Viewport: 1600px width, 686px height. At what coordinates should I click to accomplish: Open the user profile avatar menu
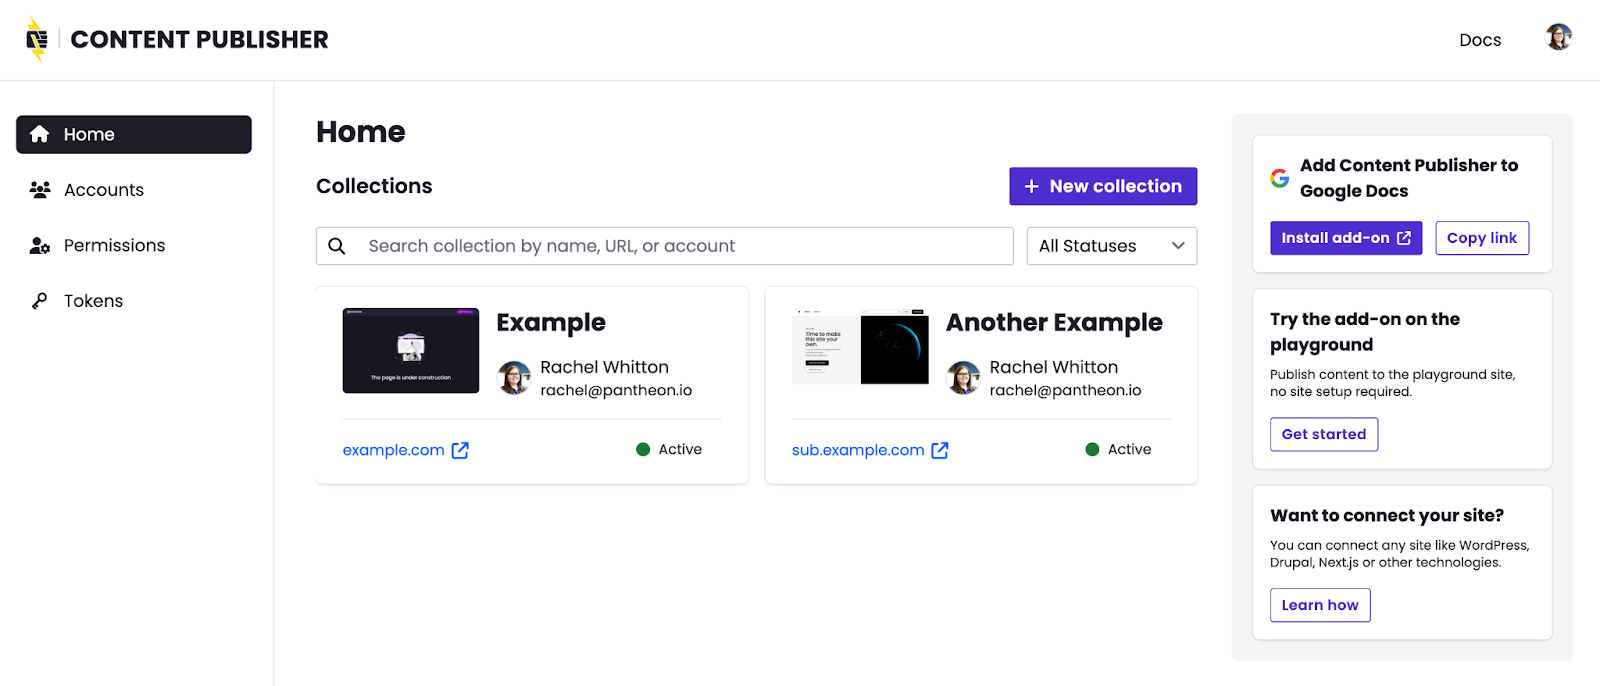(1558, 38)
